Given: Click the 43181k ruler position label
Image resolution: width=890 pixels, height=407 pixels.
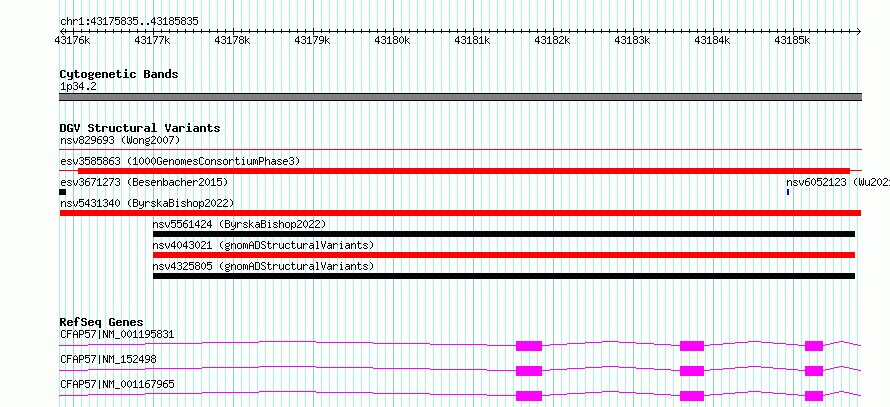Looking at the screenshot, I should click(x=472, y=40).
